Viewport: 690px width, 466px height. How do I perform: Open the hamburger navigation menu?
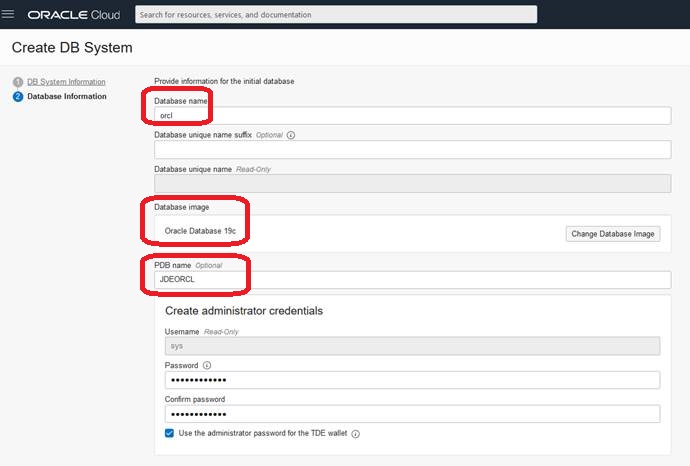click(7, 14)
